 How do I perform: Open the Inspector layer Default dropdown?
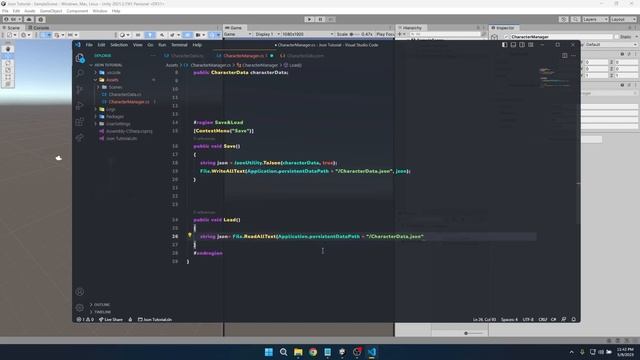point(611,44)
